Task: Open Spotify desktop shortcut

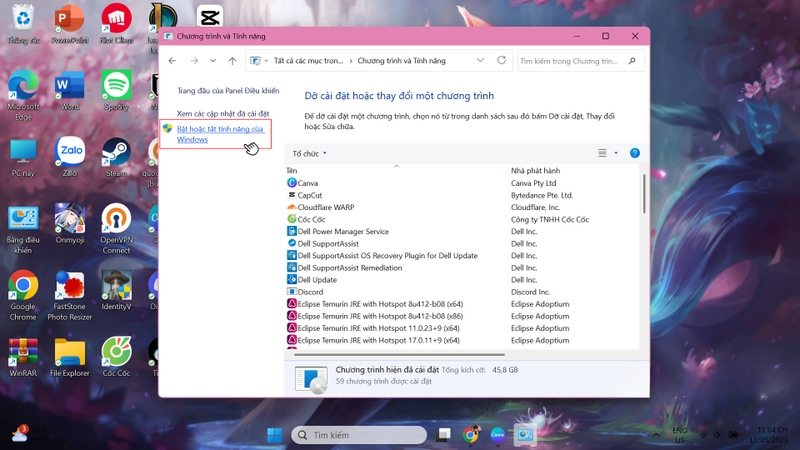Action: click(116, 90)
